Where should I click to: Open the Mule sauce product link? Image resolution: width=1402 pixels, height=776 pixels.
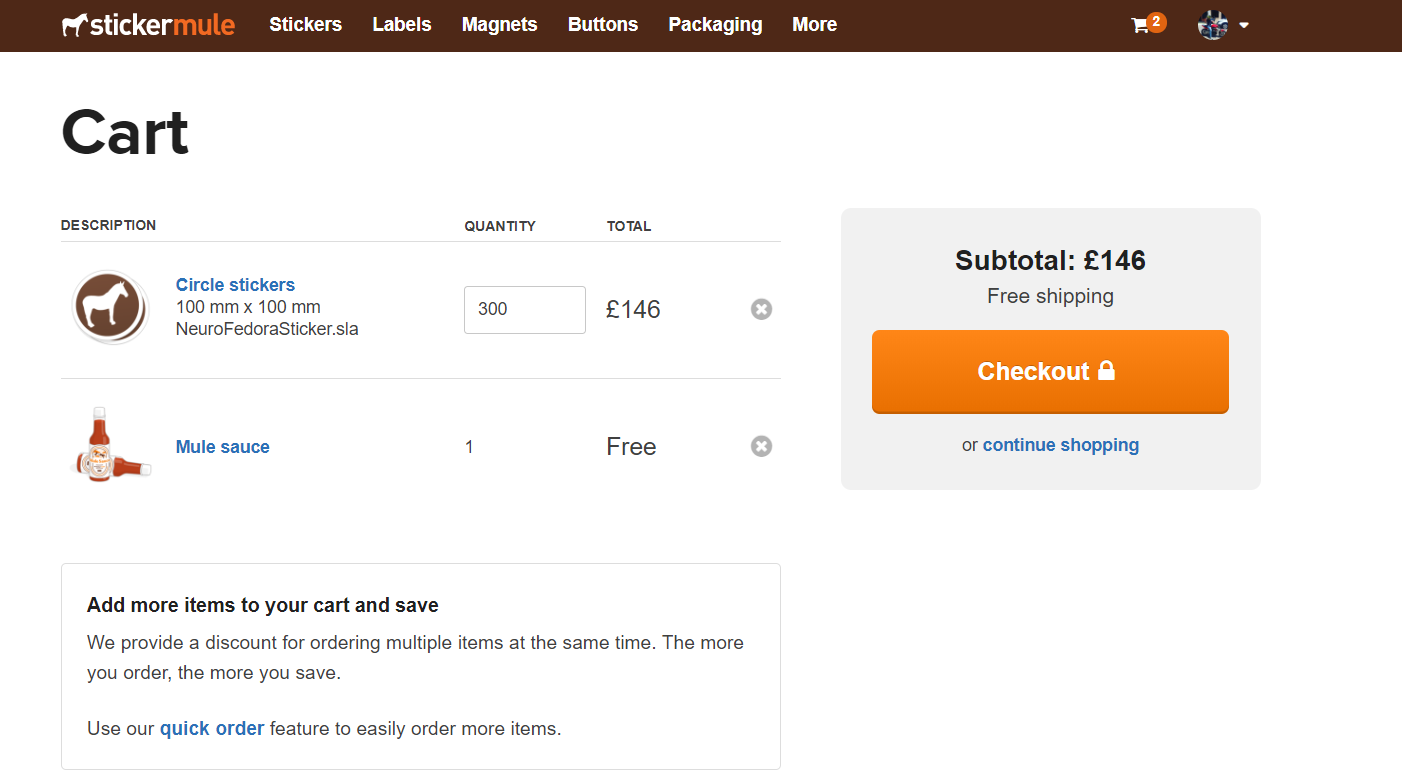click(223, 447)
